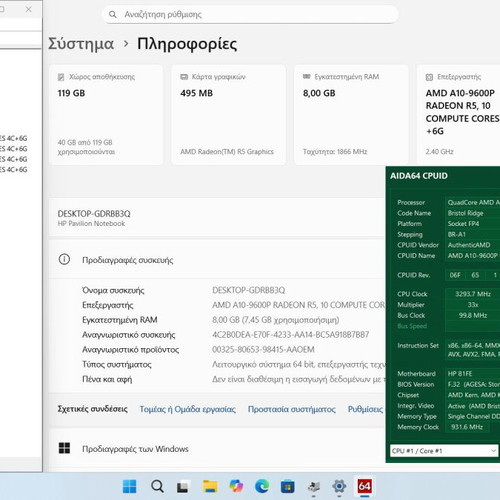This screenshot has width=500, height=500.
Task: Open Task View from taskbar
Action: [x=182, y=487]
